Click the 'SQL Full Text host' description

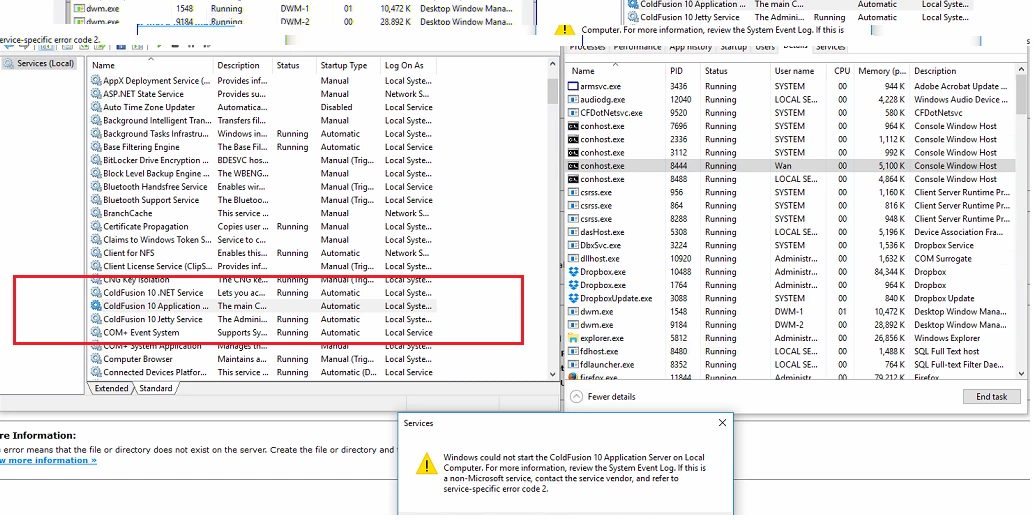(947, 351)
